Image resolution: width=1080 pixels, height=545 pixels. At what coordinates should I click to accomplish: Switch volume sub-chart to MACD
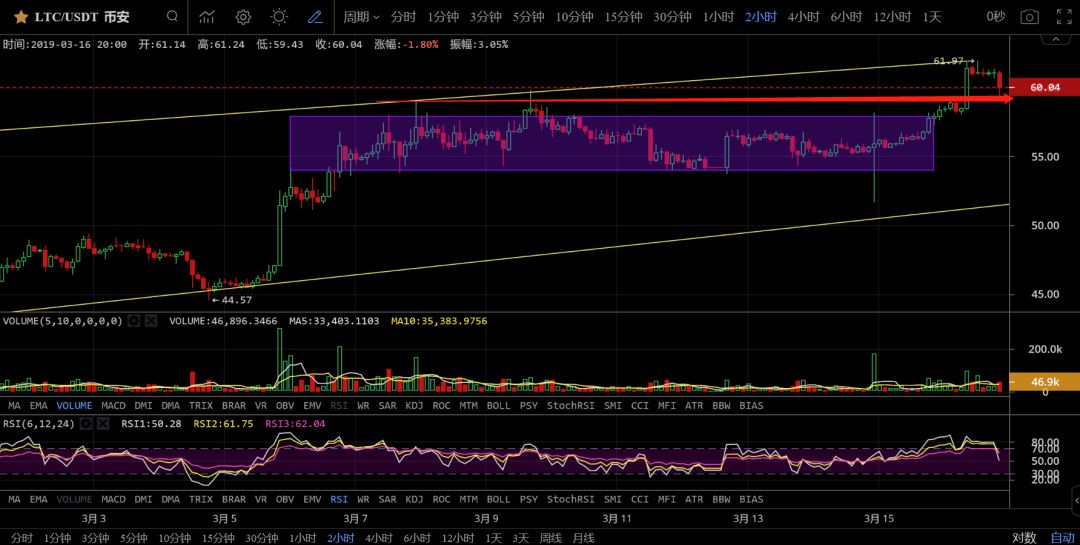(114, 406)
